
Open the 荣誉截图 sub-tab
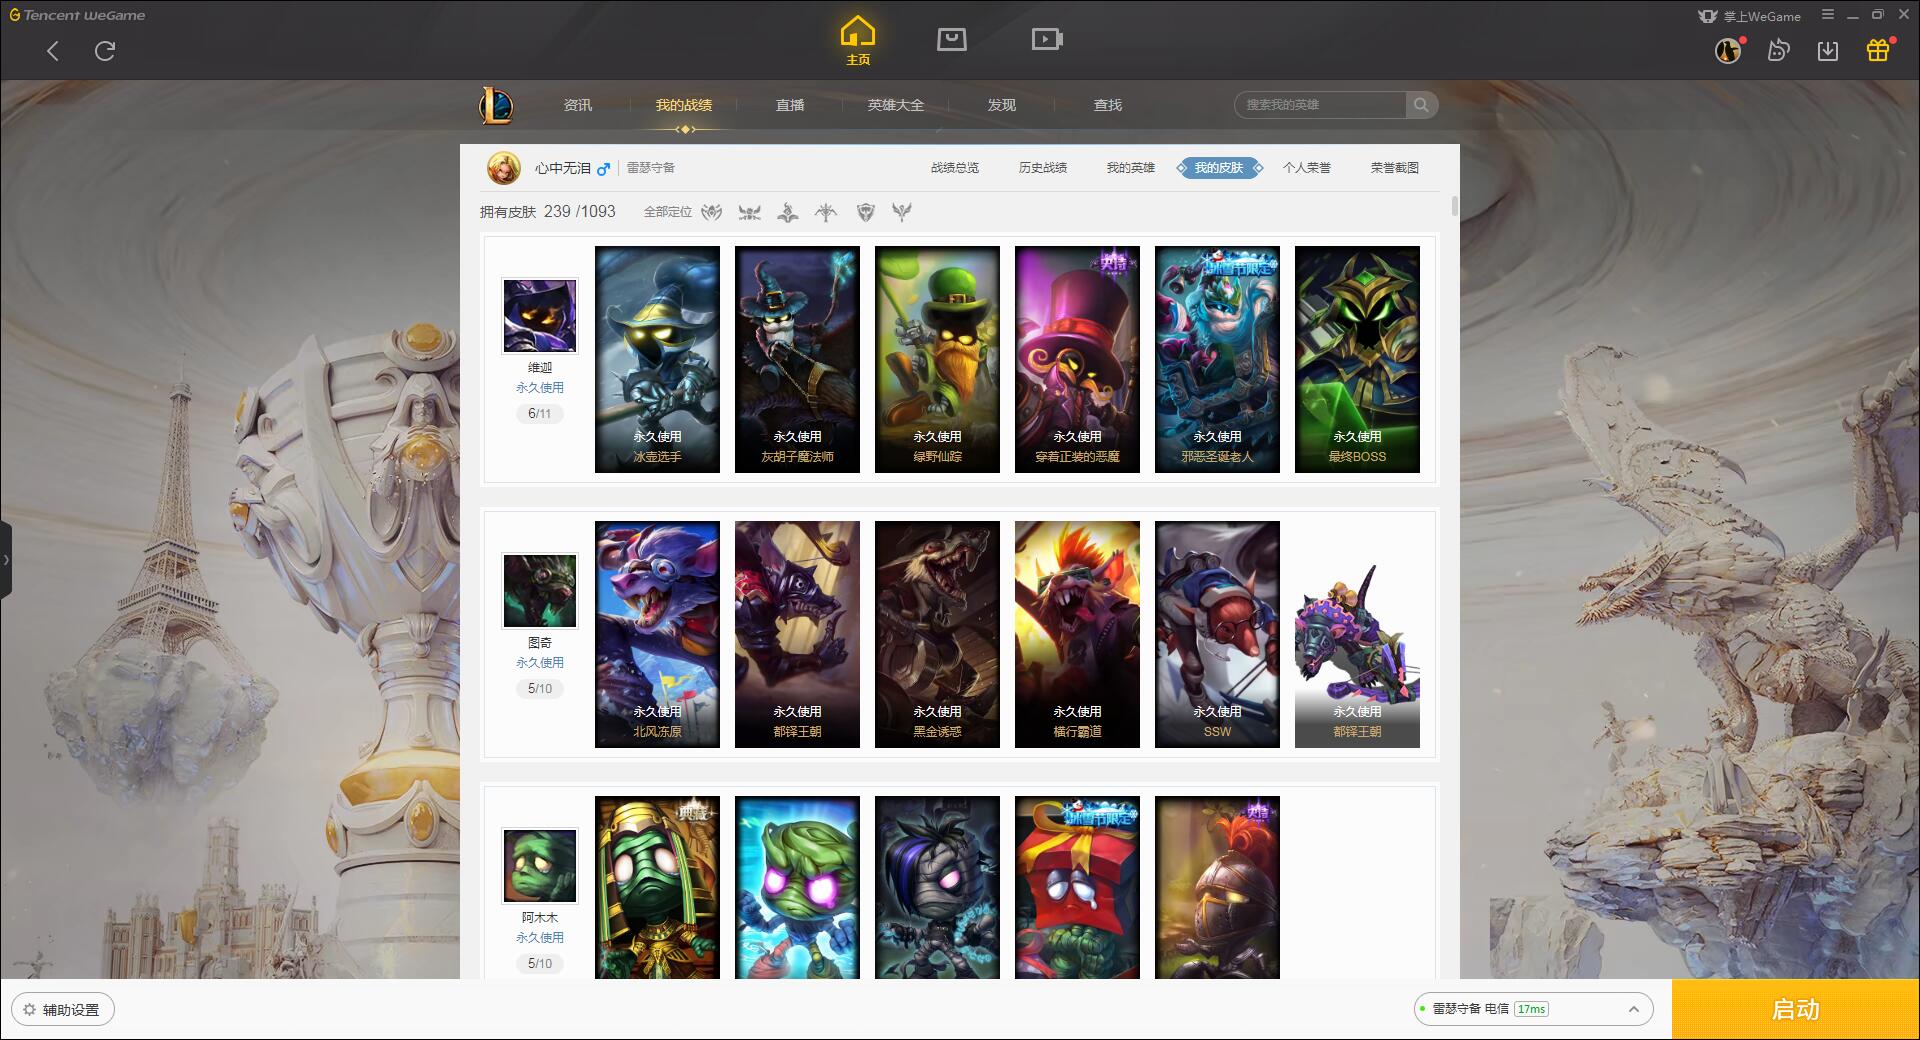[x=1395, y=168]
